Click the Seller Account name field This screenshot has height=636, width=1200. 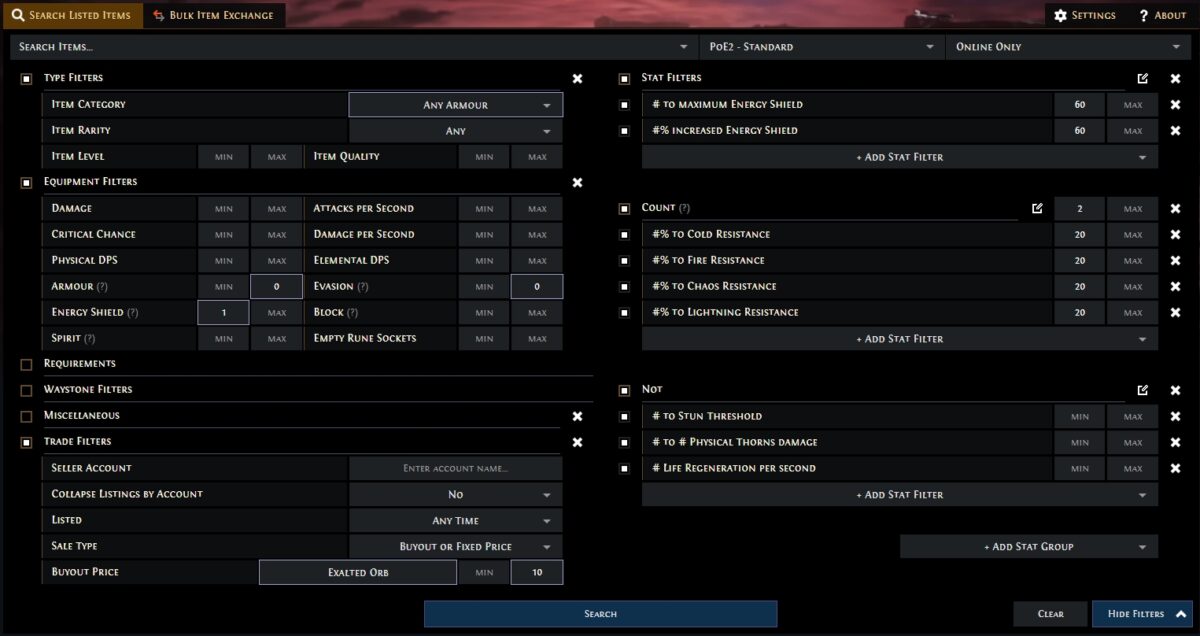coord(455,469)
